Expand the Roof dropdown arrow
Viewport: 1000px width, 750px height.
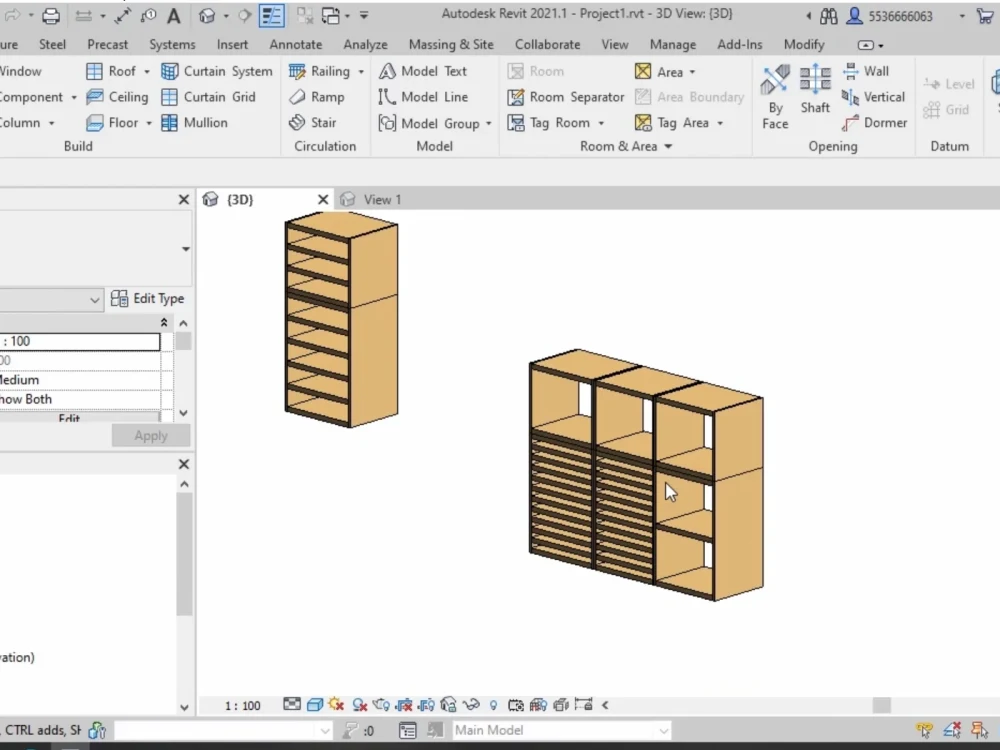click(x=147, y=71)
